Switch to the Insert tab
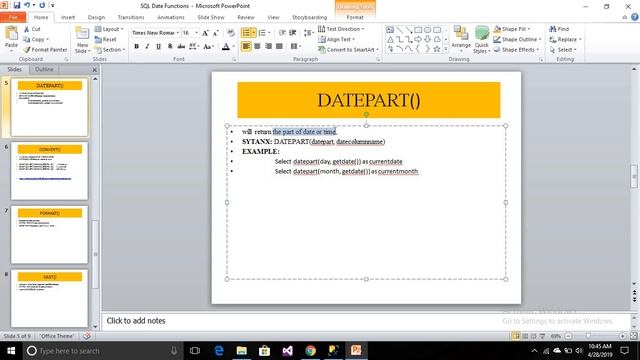Image resolution: width=640 pixels, height=360 pixels. coord(68,17)
